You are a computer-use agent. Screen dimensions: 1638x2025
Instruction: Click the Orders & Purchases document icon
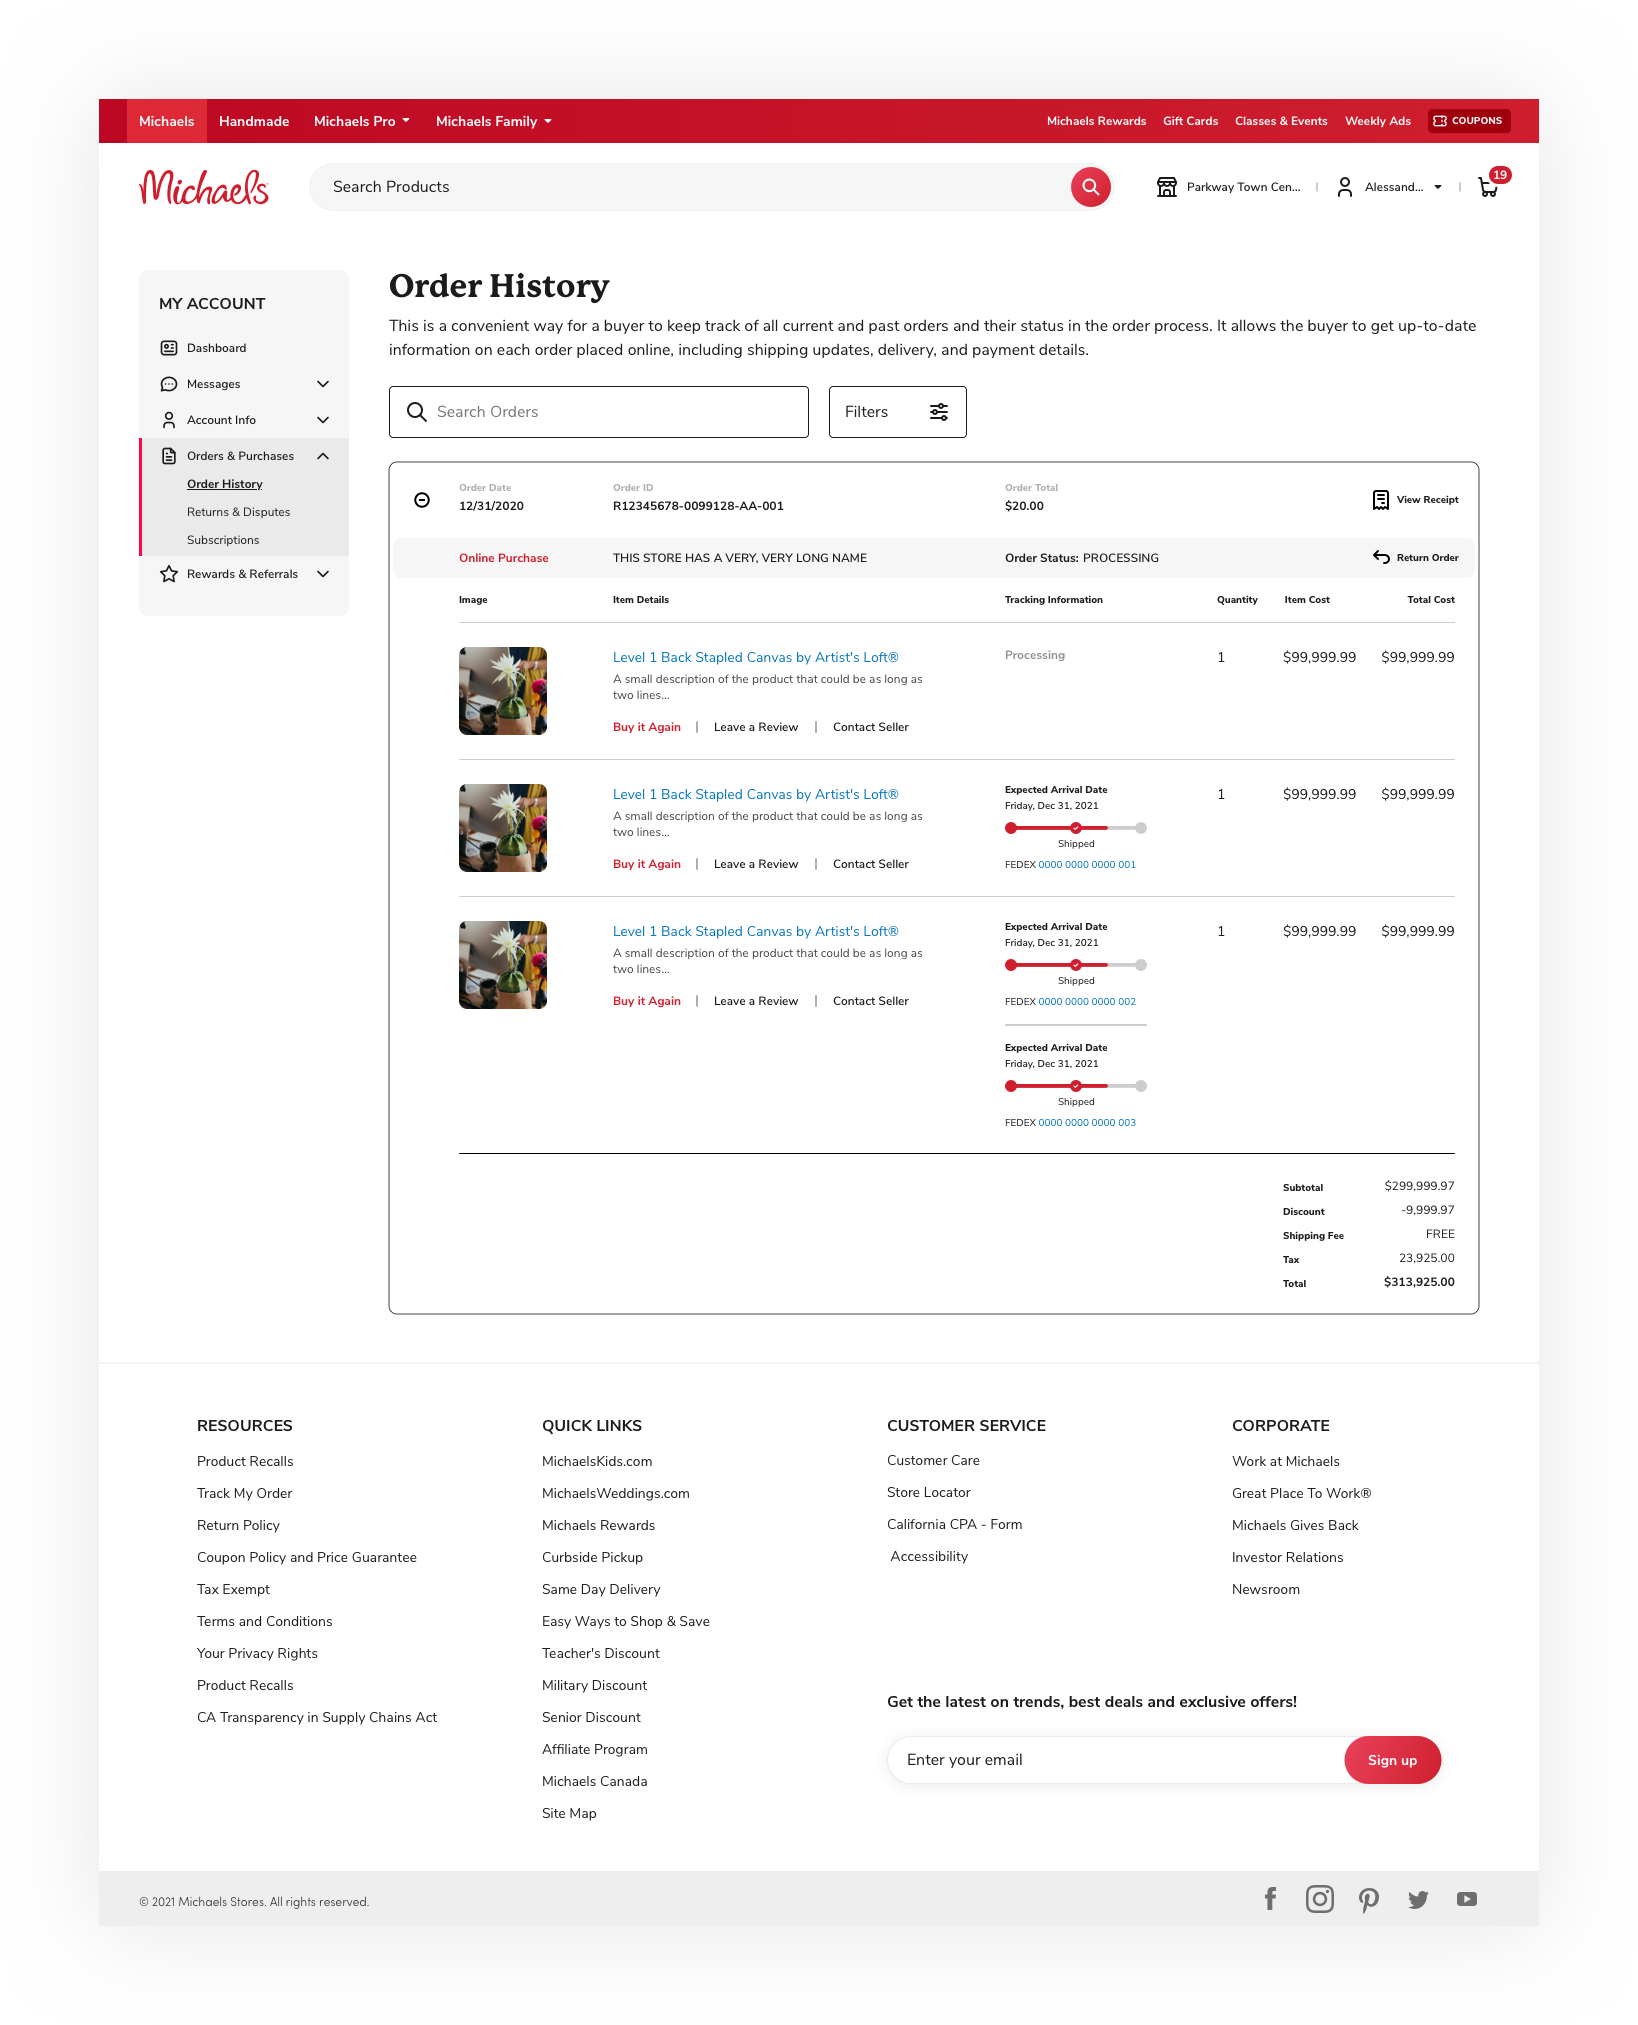coord(169,456)
